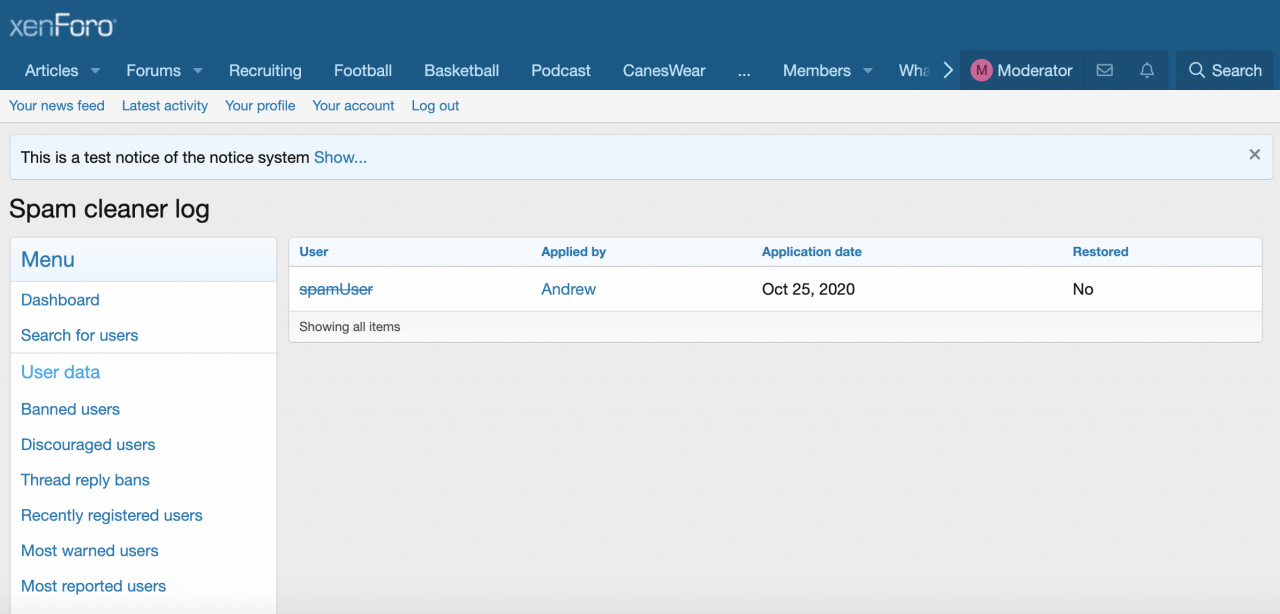The width and height of the screenshot is (1280, 614).
Task: Click the Spam cleaner log page title
Action: (x=109, y=209)
